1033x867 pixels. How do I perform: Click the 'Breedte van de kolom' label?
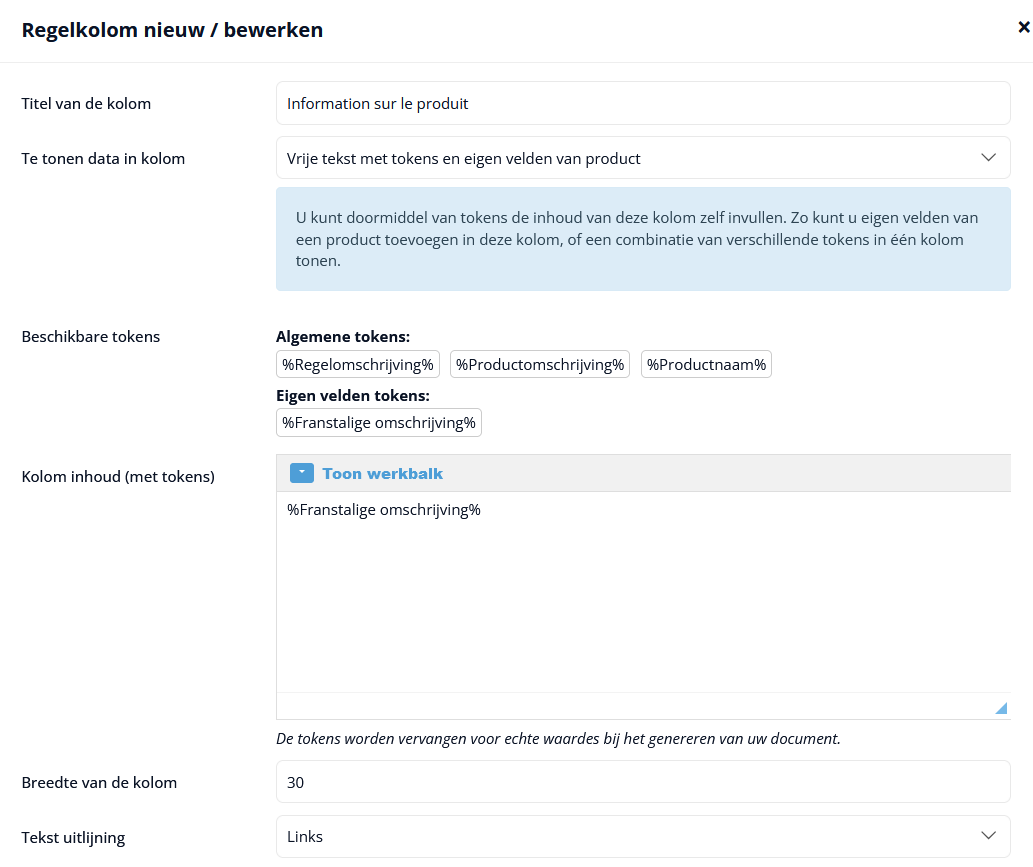tap(99, 783)
